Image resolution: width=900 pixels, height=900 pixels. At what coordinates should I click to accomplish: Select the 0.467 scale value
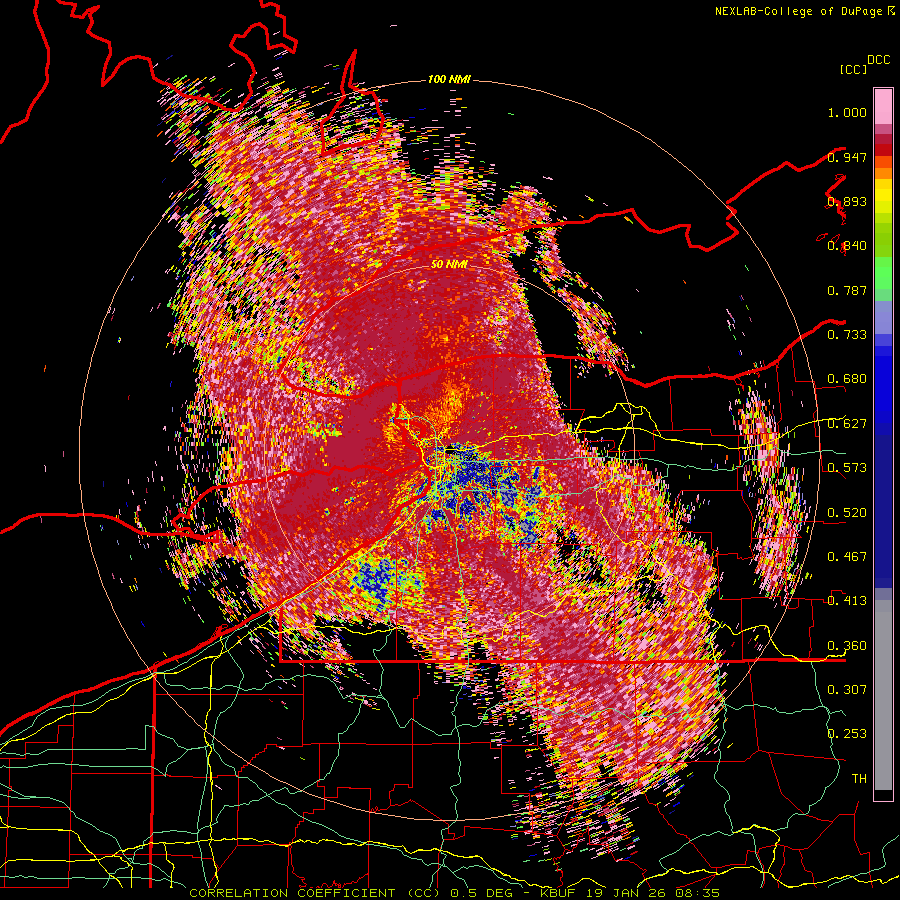click(x=847, y=557)
